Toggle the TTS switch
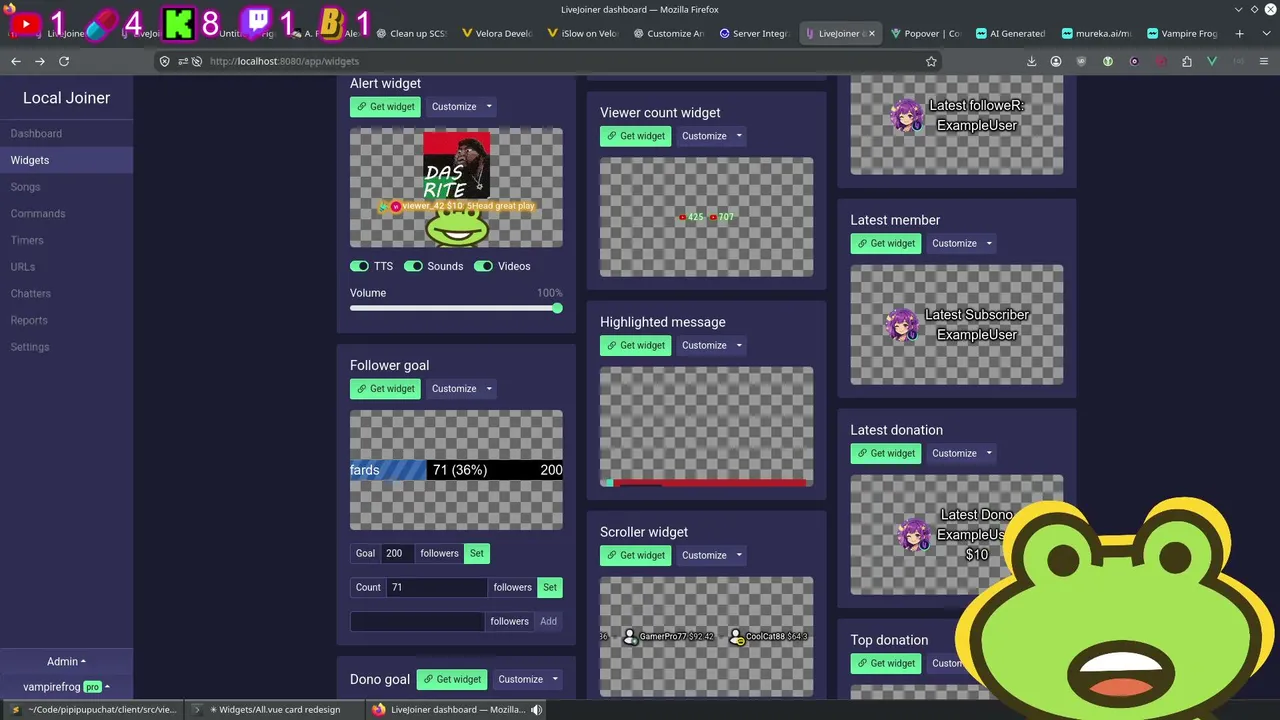The image size is (1280, 720). 359,266
